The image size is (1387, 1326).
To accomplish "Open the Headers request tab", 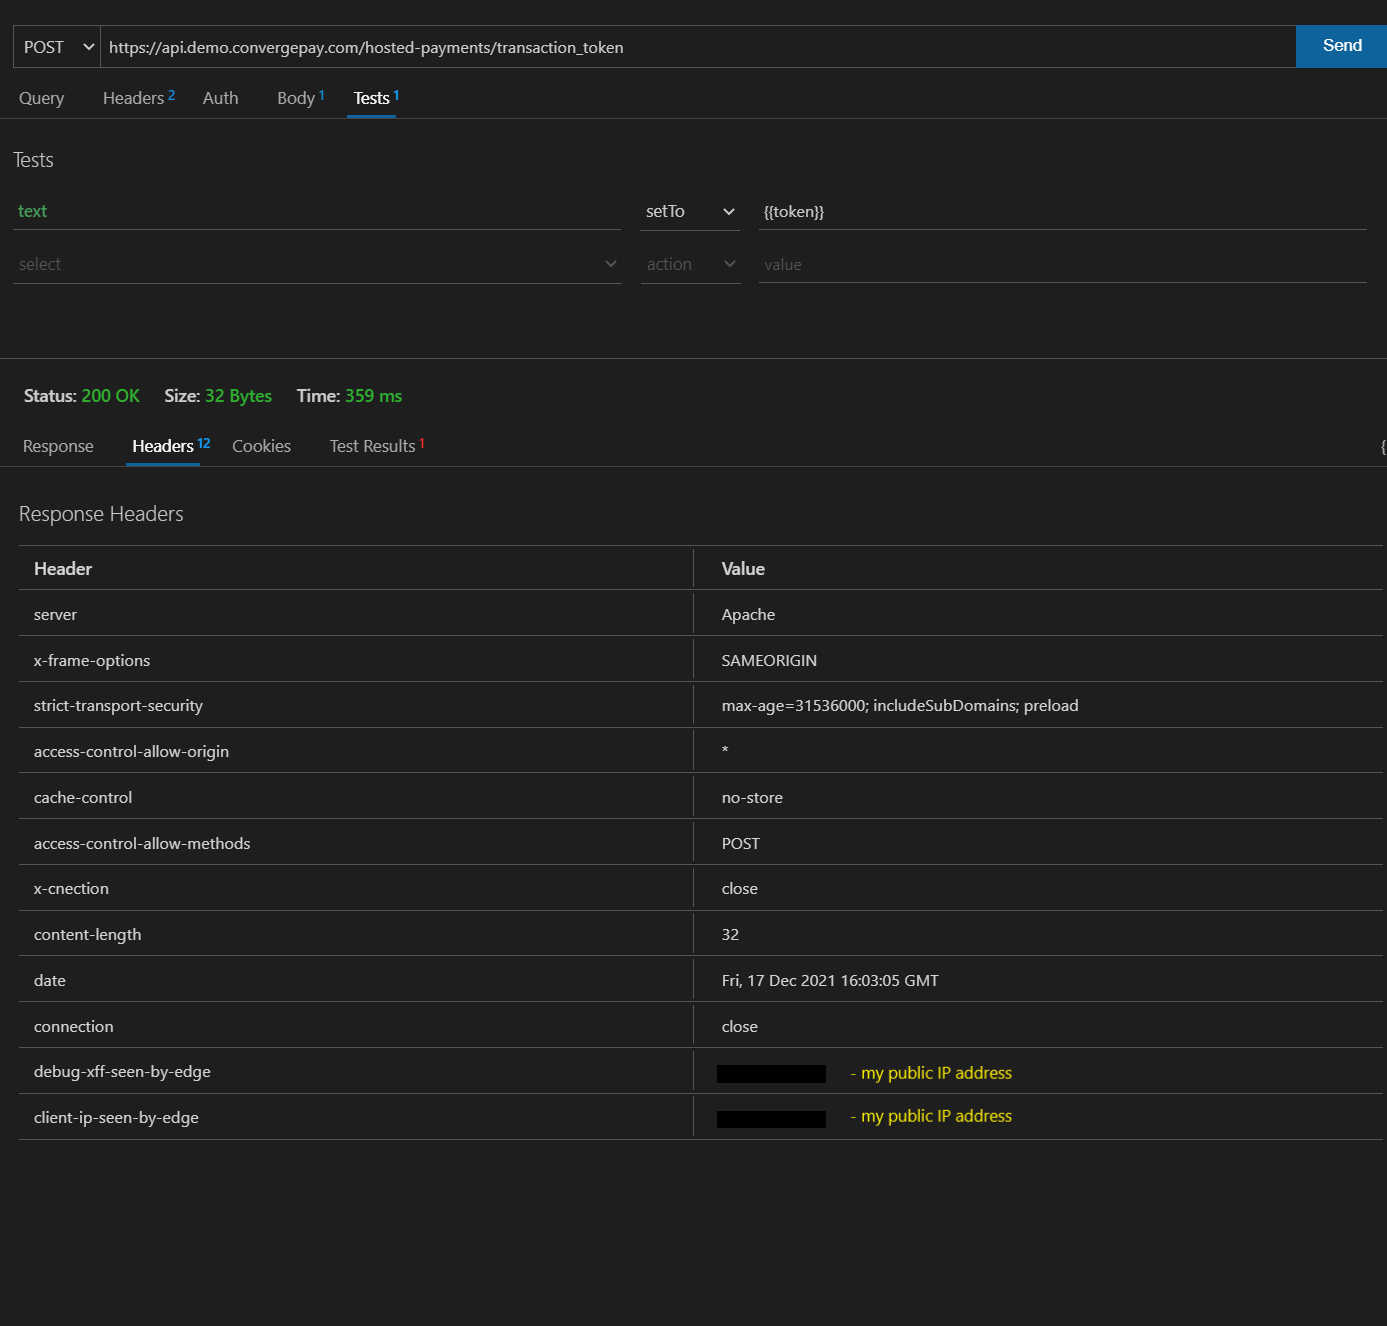I will point(132,97).
